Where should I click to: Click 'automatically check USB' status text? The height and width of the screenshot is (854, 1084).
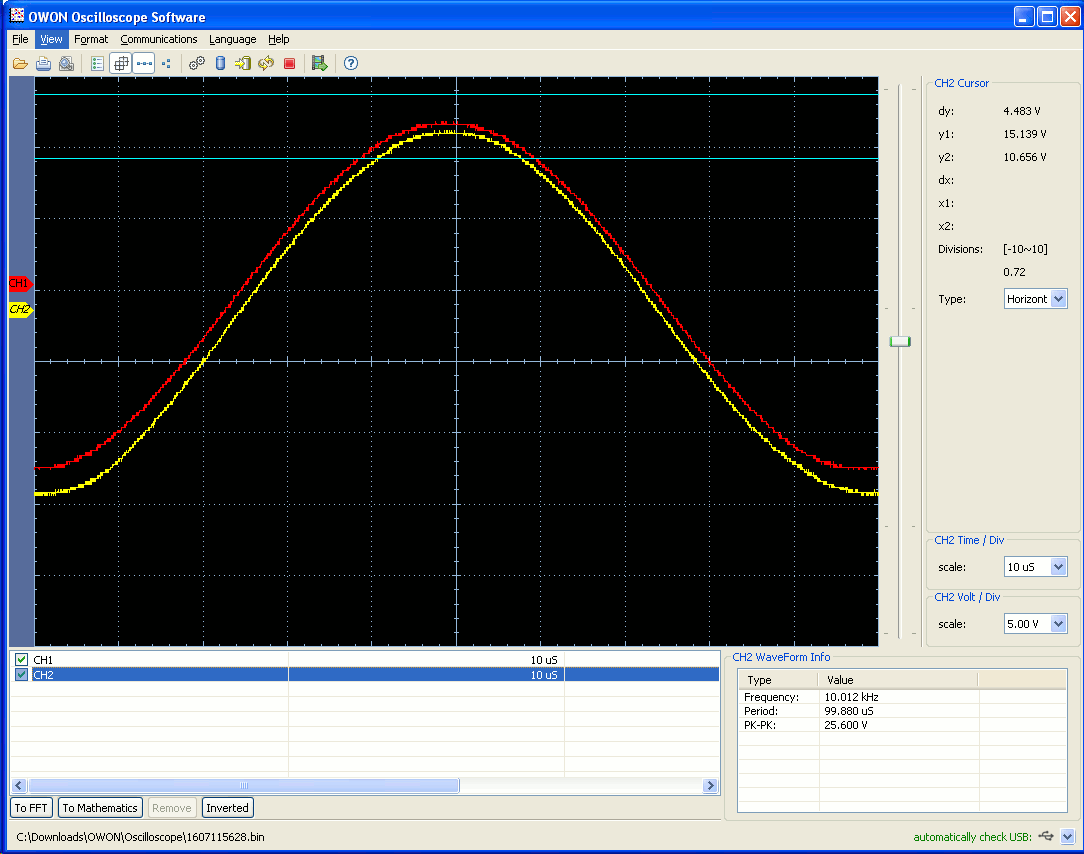pyautogui.click(x=973, y=837)
